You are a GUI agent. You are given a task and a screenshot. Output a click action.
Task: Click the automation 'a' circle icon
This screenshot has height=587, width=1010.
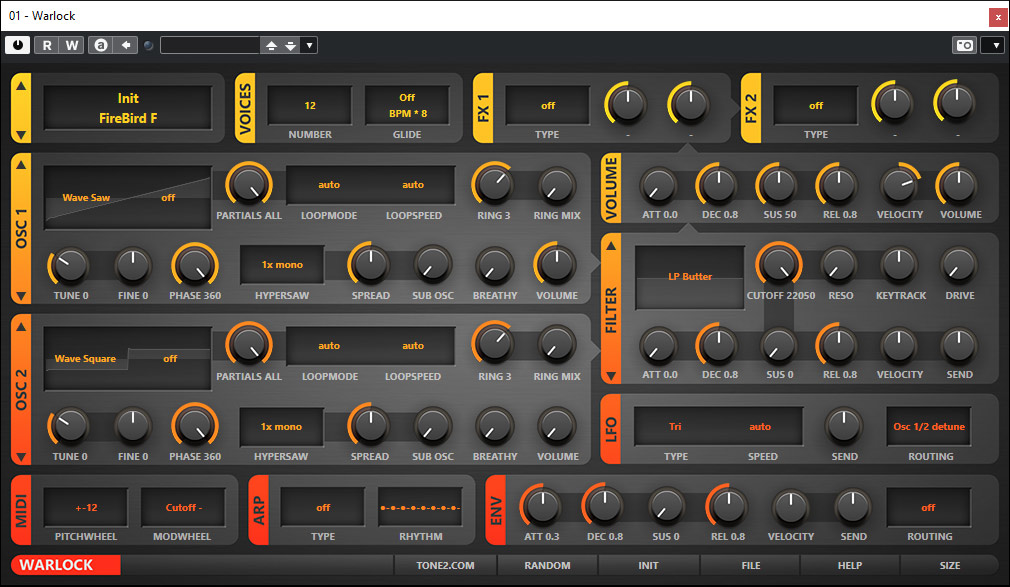(x=100, y=45)
